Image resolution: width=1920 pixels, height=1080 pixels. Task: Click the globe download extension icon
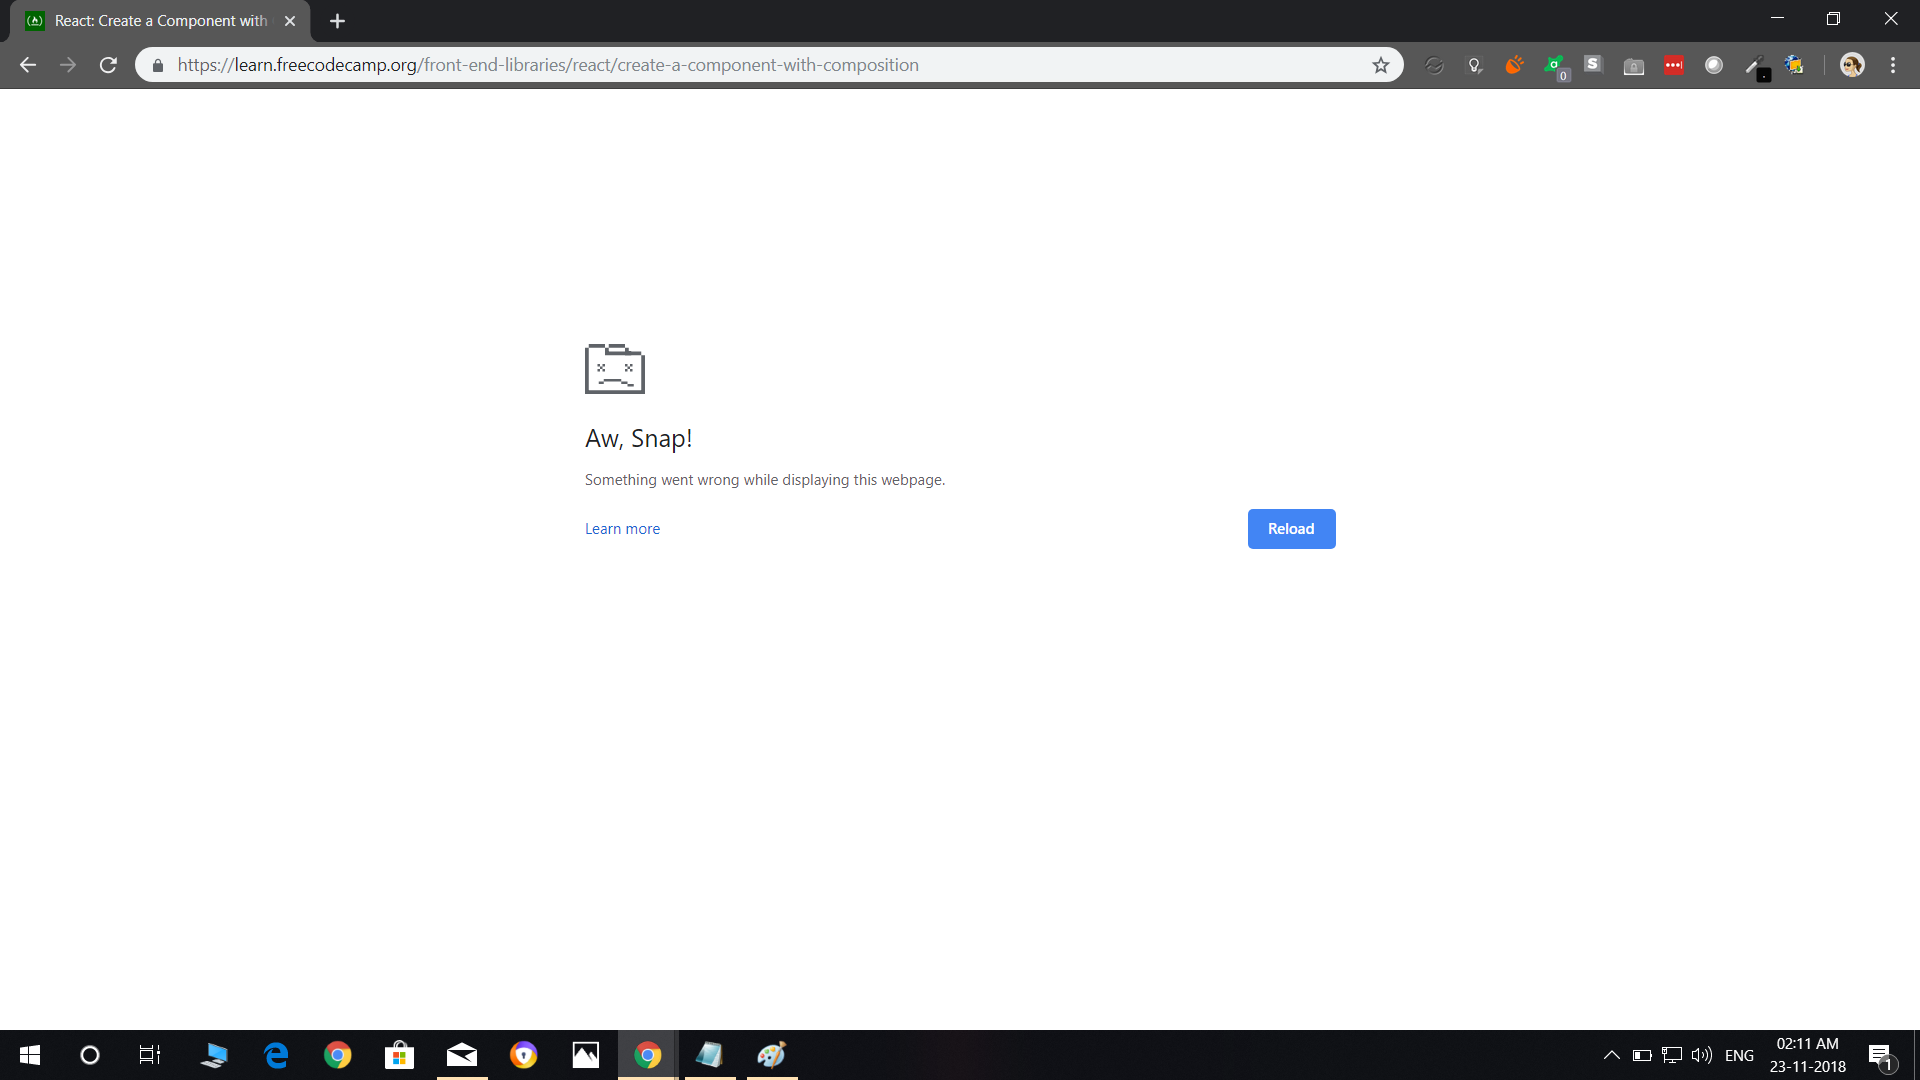tap(1796, 64)
